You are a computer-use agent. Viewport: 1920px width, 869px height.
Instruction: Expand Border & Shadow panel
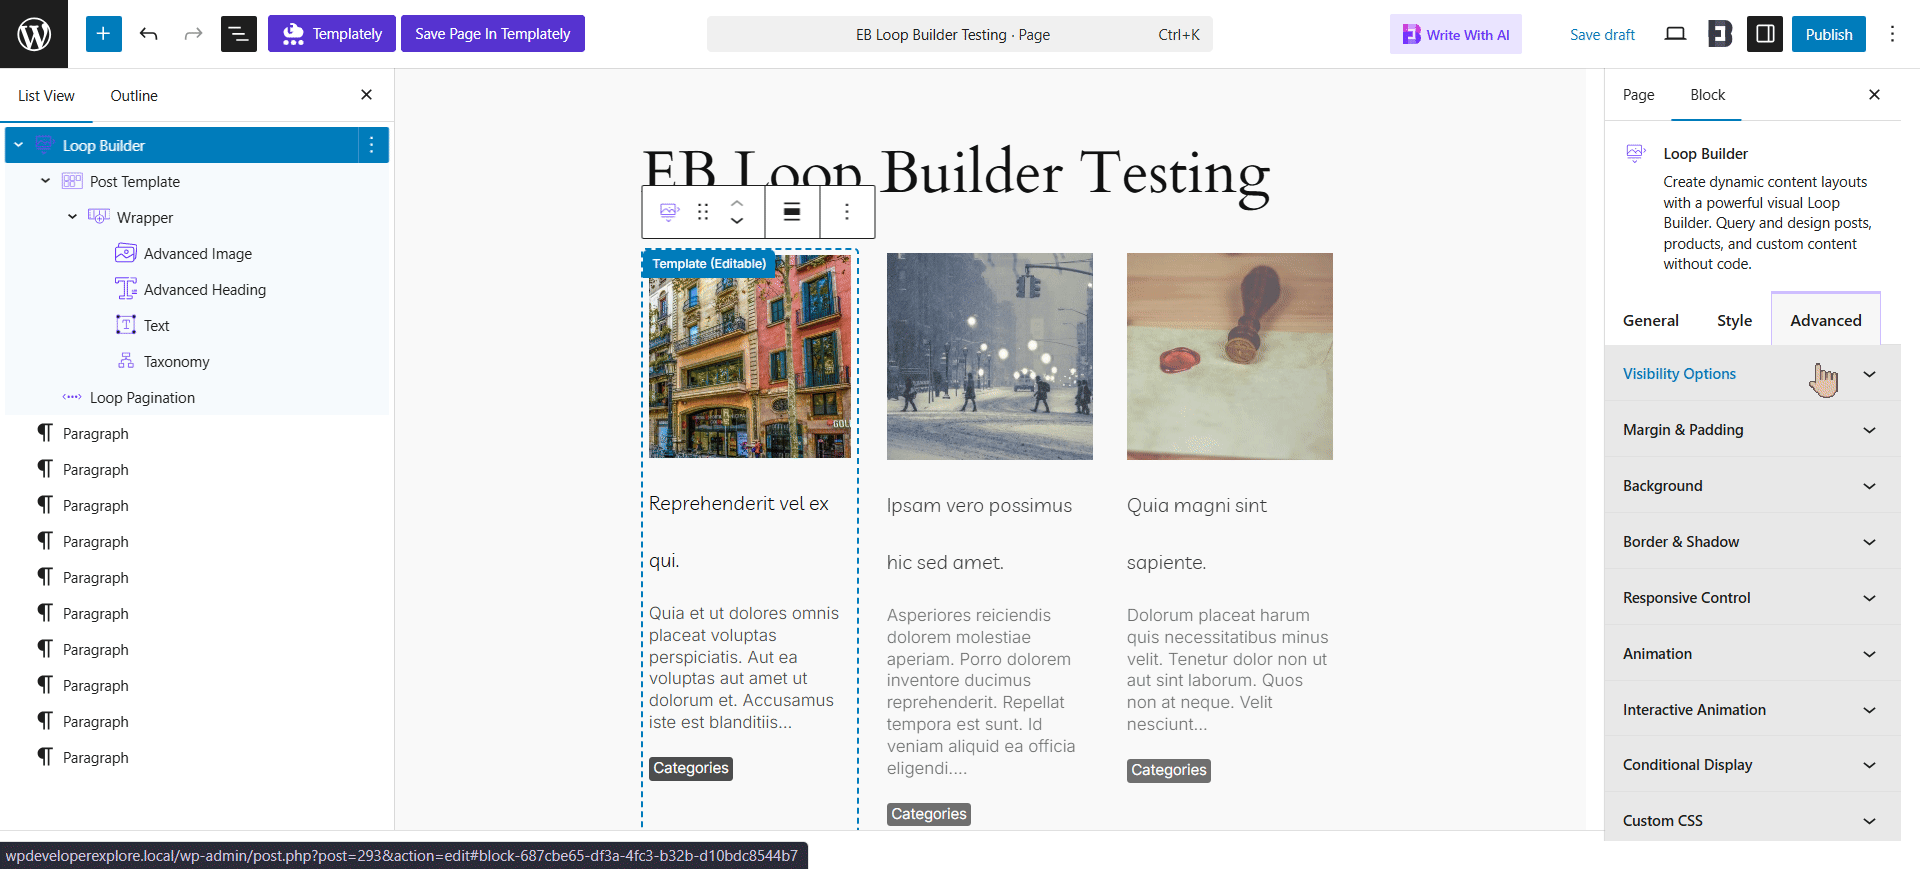click(x=1752, y=542)
